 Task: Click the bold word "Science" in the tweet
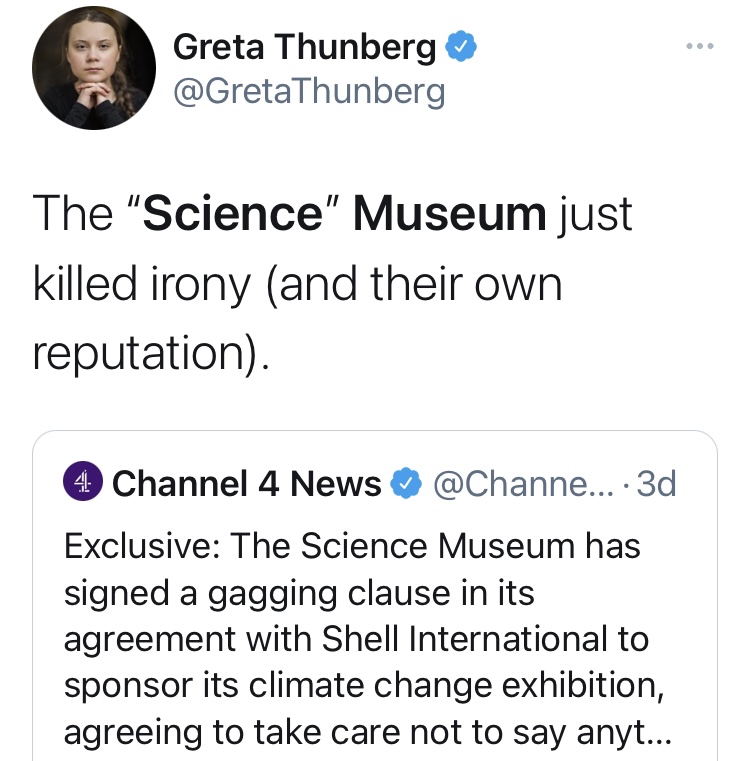(234, 214)
